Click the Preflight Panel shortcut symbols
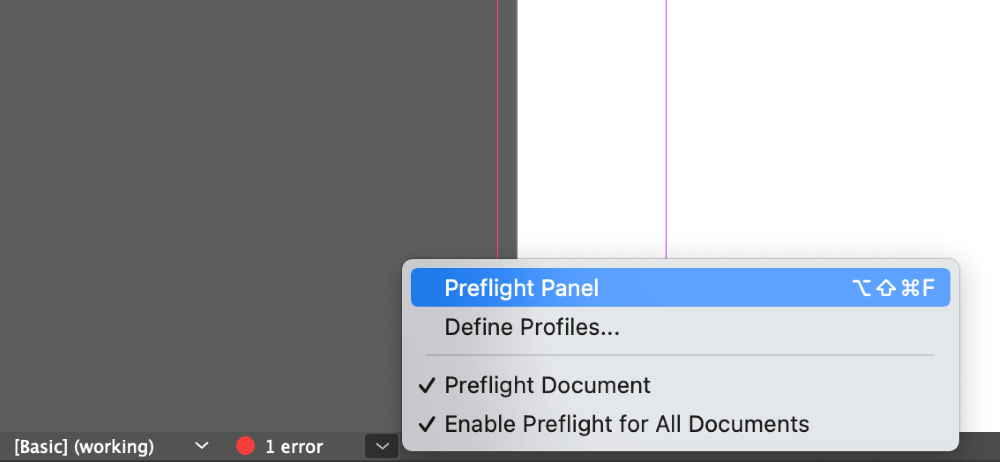 (893, 288)
